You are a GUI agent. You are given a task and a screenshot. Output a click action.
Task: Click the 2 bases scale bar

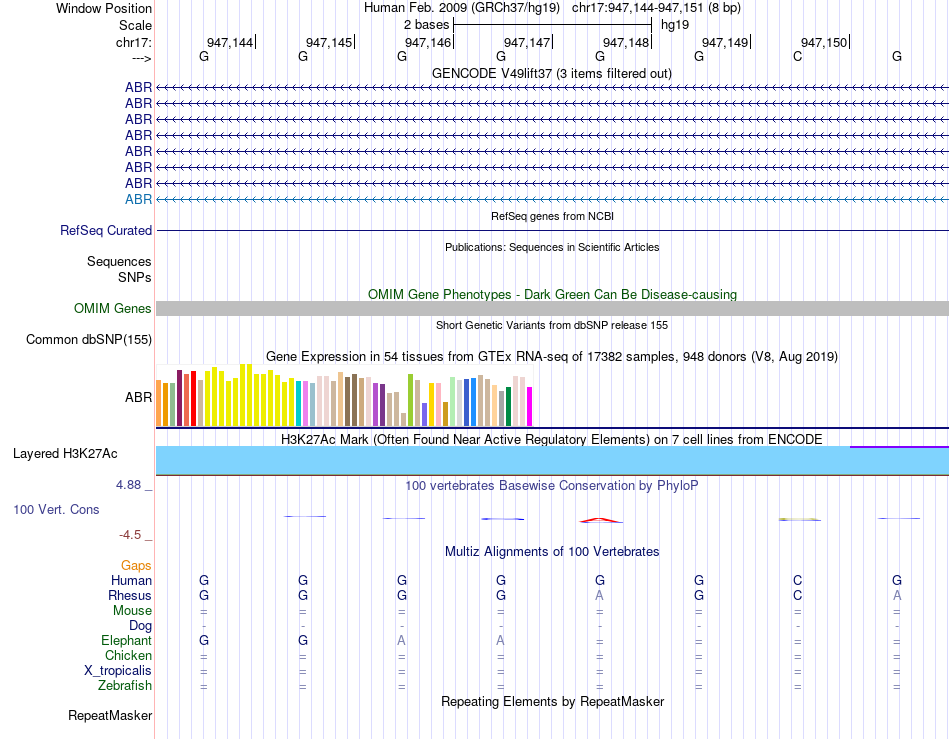point(553,25)
